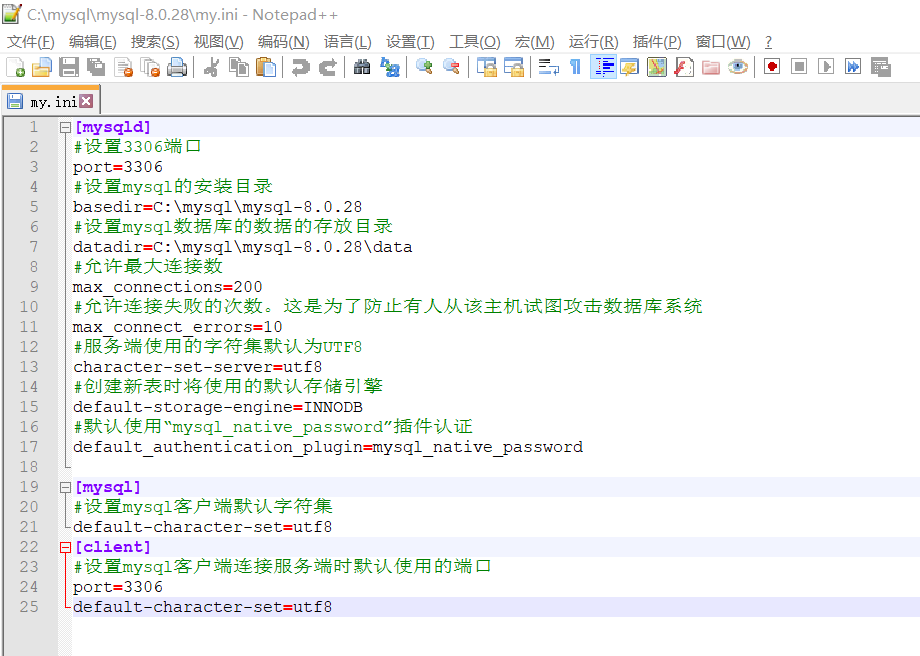The height and width of the screenshot is (656, 920).
Task: Toggle show all characters pilcrow icon
Action: pyautogui.click(x=576, y=67)
